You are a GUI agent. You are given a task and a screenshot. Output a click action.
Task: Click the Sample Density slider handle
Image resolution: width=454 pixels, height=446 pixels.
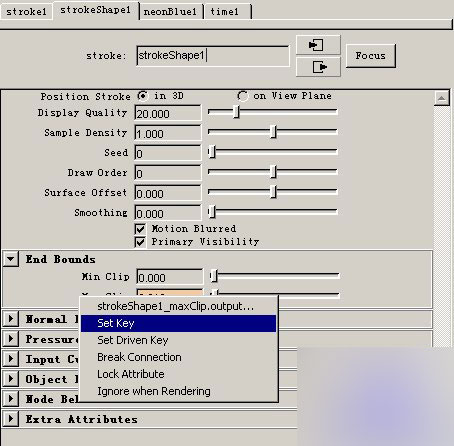(273, 132)
